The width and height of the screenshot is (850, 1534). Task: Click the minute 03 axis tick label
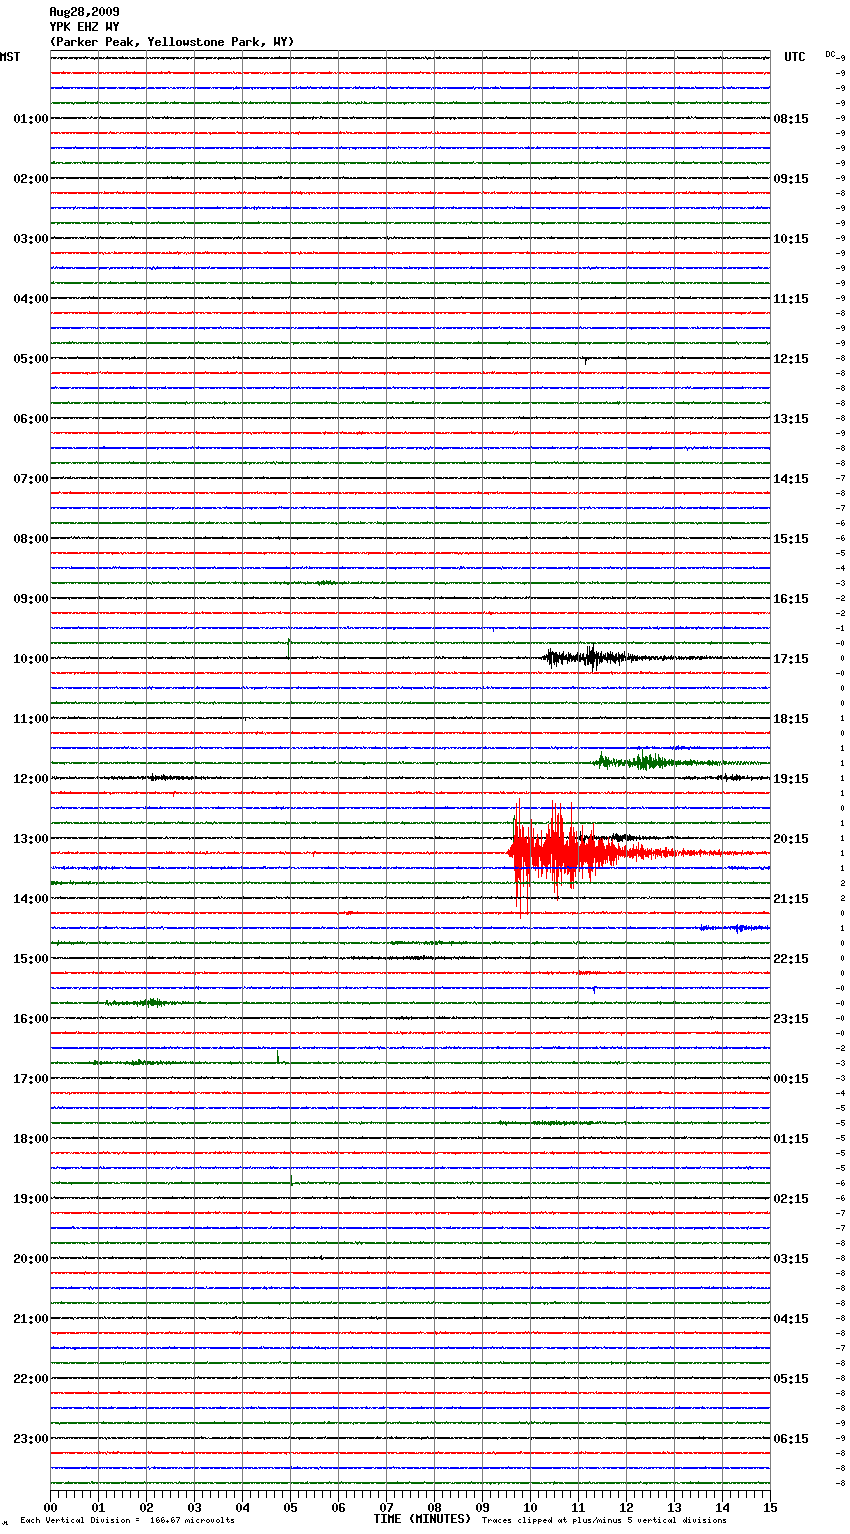tap(194, 1508)
